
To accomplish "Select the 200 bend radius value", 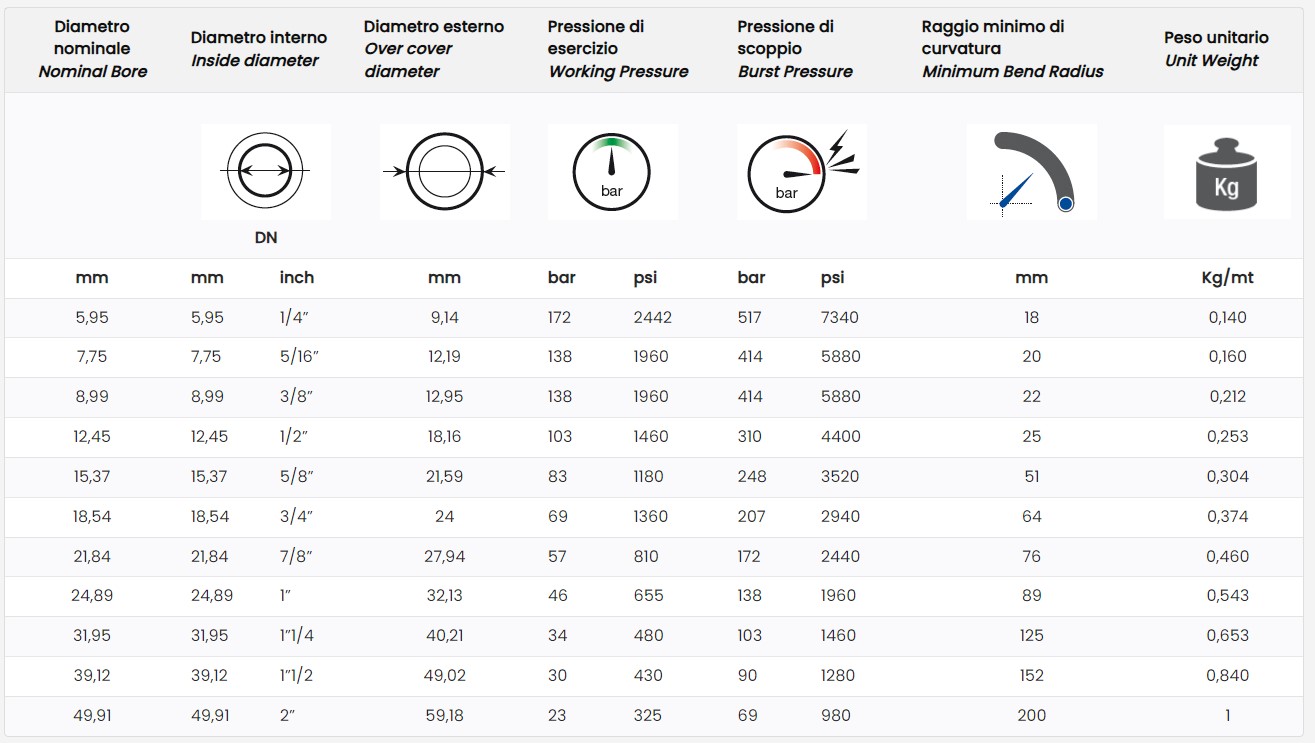I will coord(1031,715).
